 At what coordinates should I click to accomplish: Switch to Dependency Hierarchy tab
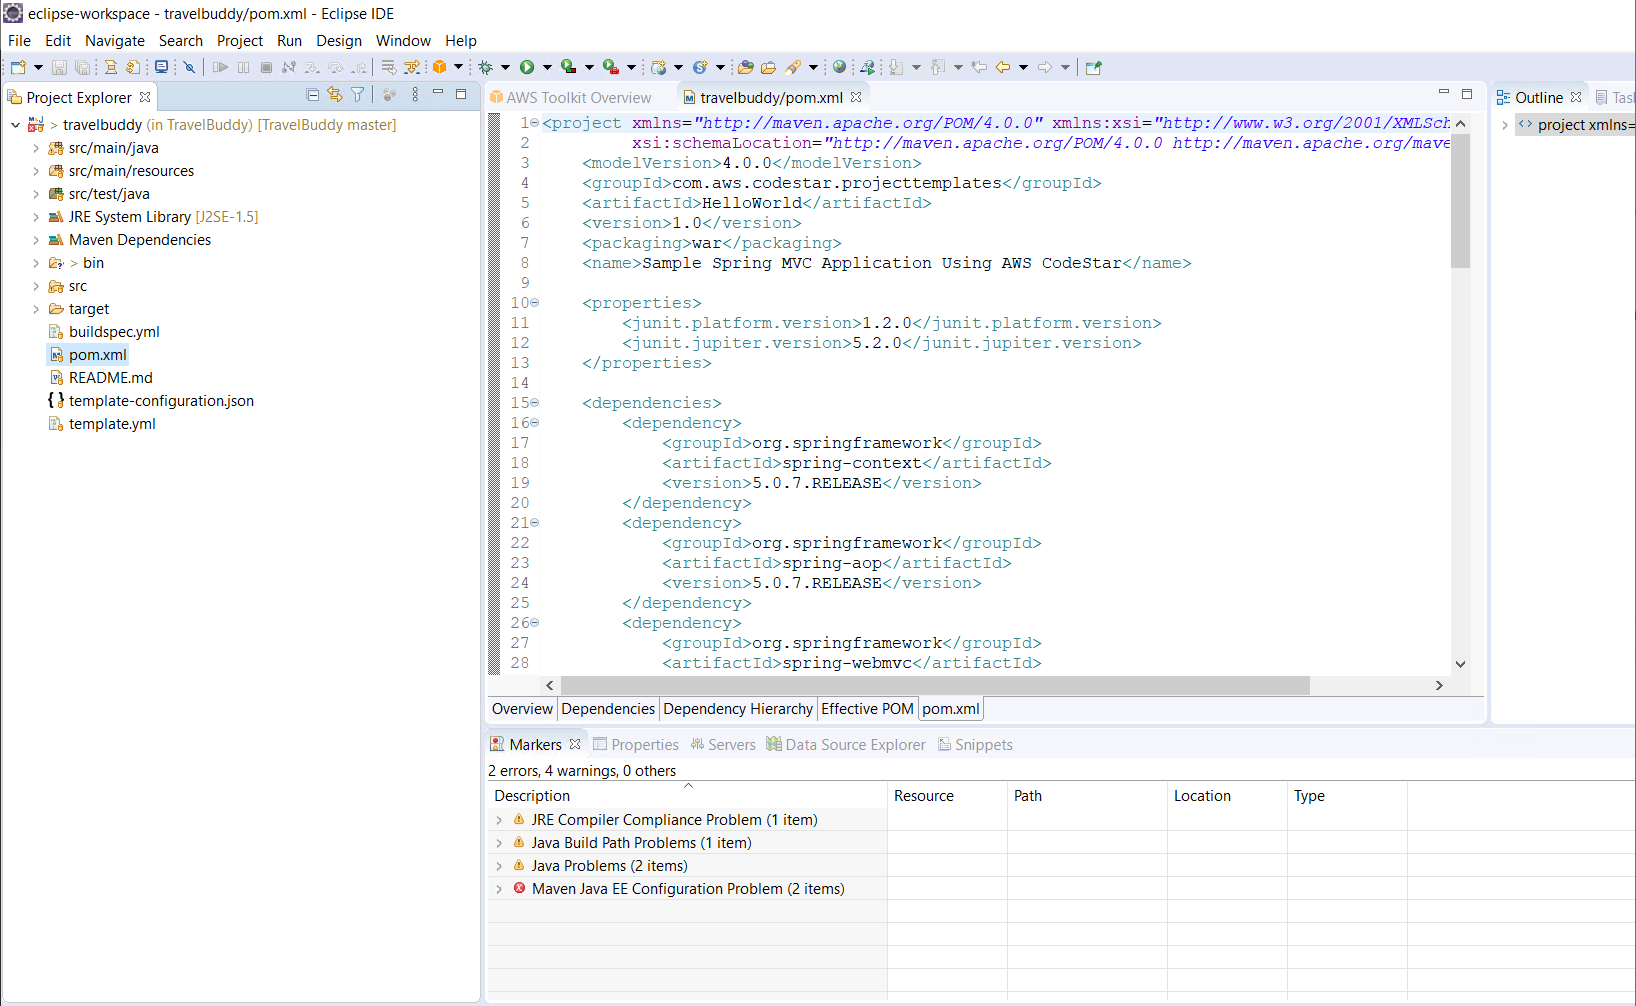tap(738, 709)
